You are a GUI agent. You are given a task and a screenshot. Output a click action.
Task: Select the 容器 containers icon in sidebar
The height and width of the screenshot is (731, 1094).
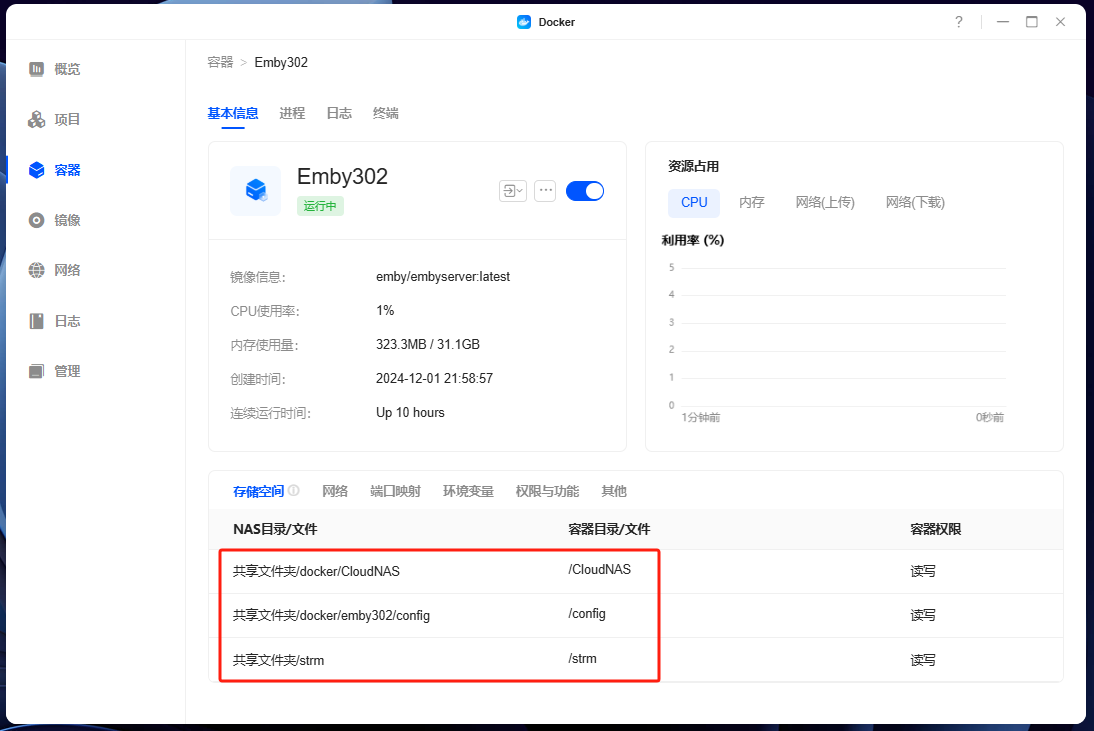tap(36, 169)
